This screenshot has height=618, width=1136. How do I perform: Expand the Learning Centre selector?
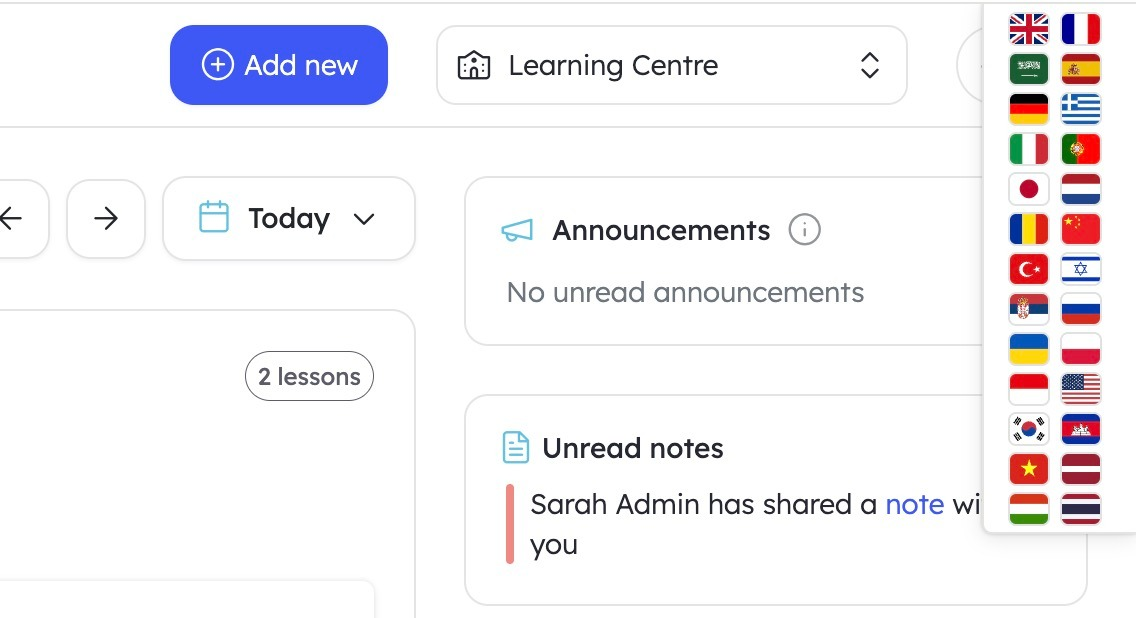[x=870, y=65]
